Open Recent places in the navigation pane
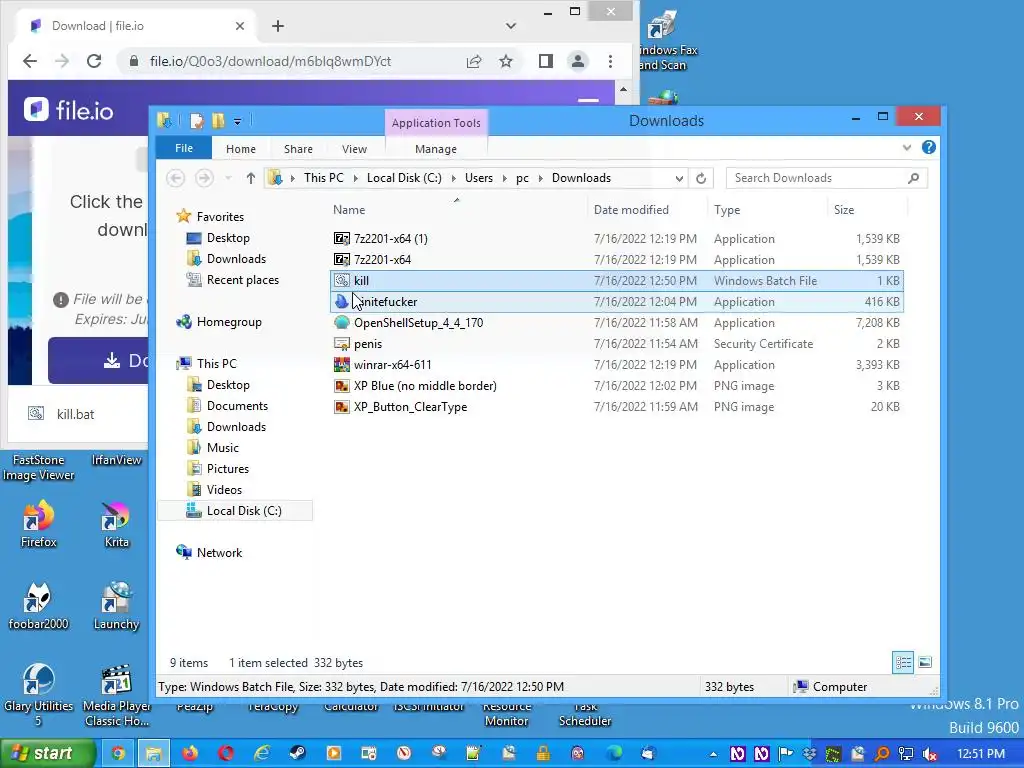The image size is (1024, 768). [x=242, y=280]
